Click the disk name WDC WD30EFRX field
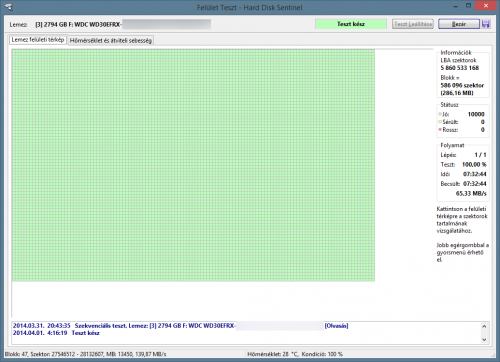Image resolution: width=500 pixels, height=362 pixels. pyautogui.click(x=123, y=24)
